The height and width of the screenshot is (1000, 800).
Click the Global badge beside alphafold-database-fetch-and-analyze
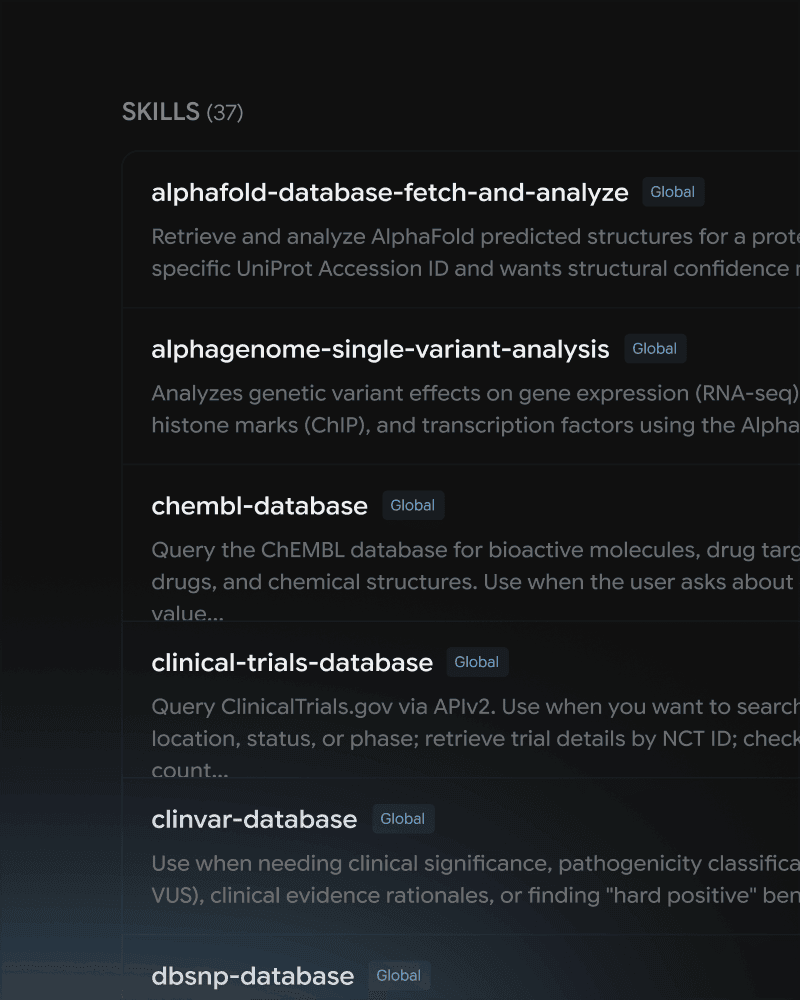click(x=673, y=192)
